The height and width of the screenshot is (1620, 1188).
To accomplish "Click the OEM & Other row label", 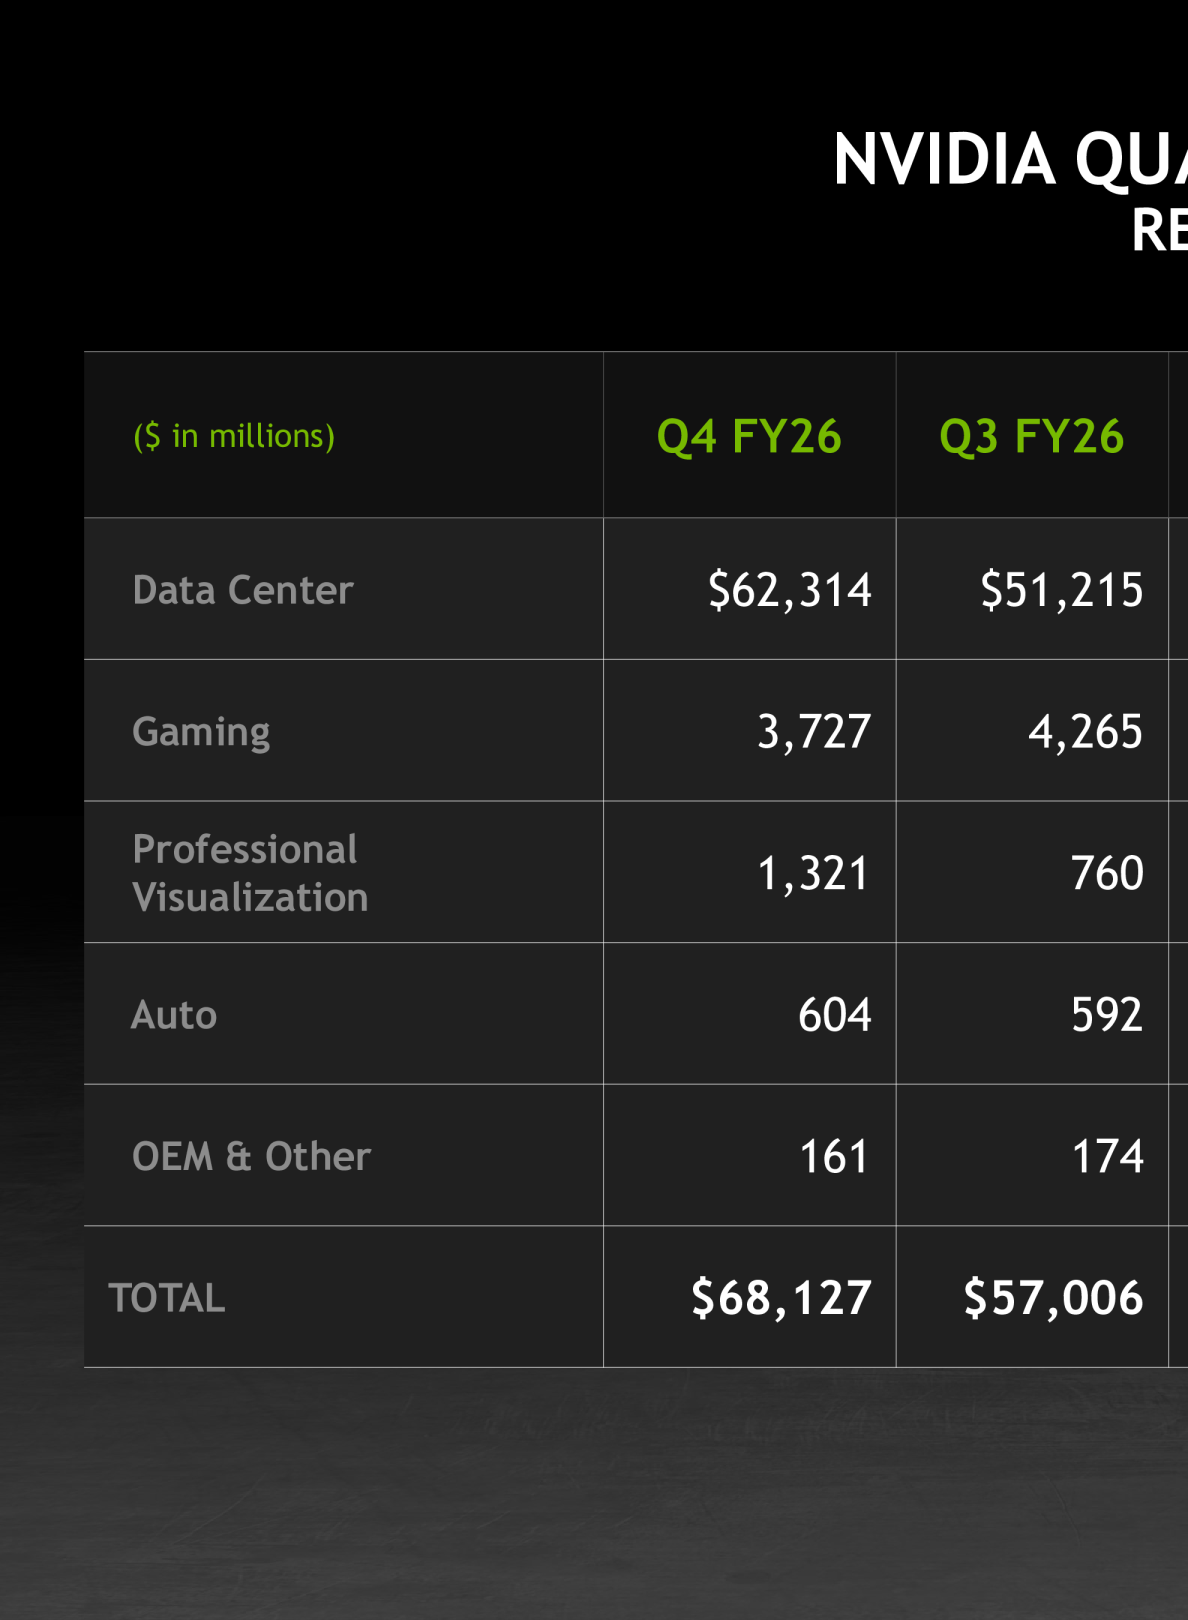I will pyautogui.click(x=251, y=1157).
